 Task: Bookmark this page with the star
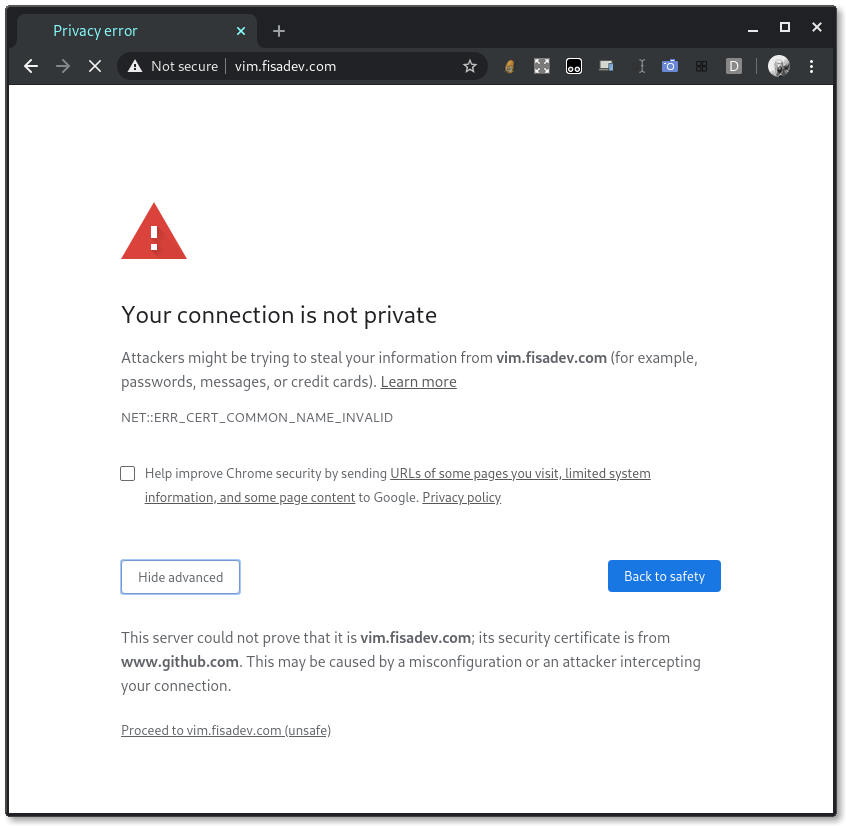[469, 66]
